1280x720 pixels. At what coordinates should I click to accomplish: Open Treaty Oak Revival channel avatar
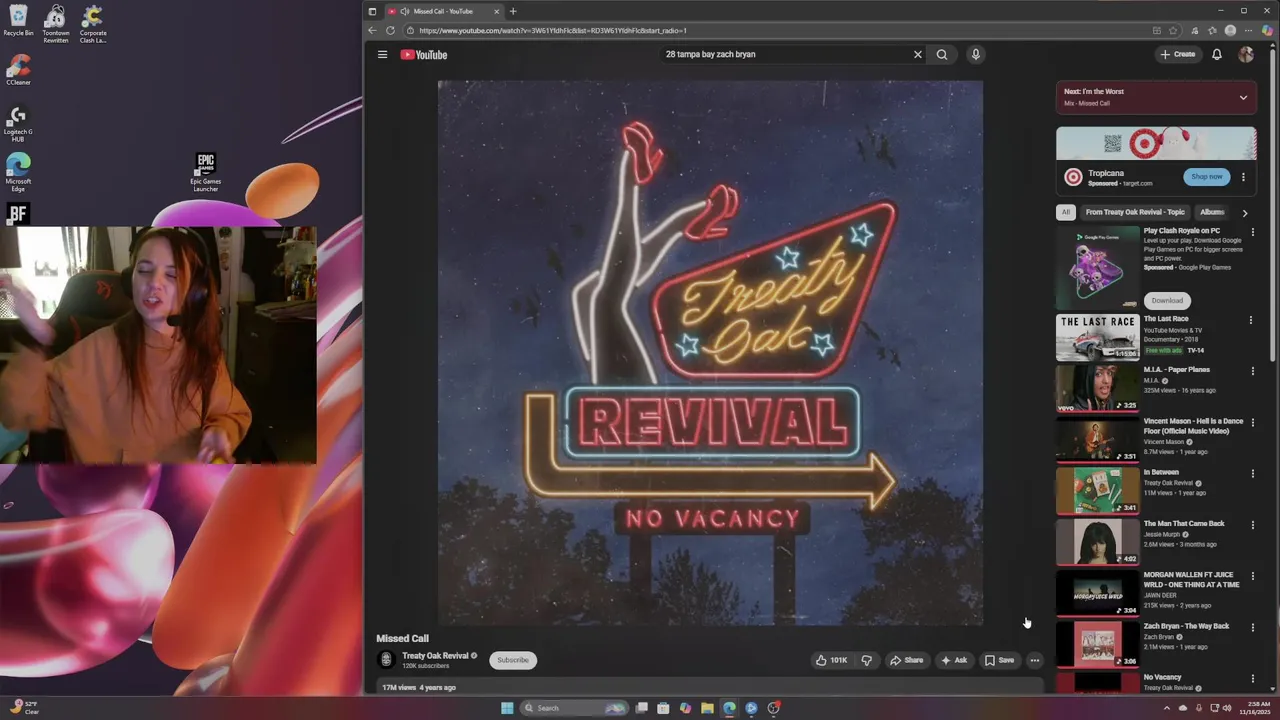[x=386, y=659]
